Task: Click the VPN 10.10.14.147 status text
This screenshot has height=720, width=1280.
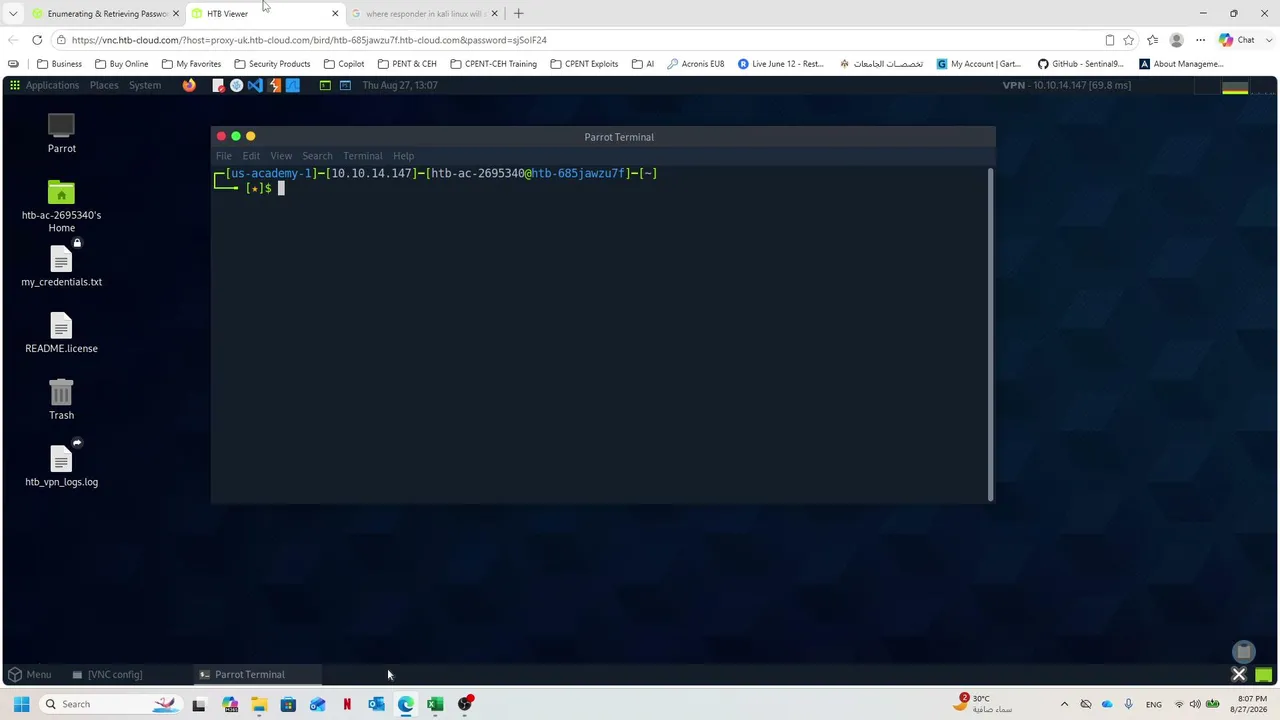Action: pos(1066,85)
